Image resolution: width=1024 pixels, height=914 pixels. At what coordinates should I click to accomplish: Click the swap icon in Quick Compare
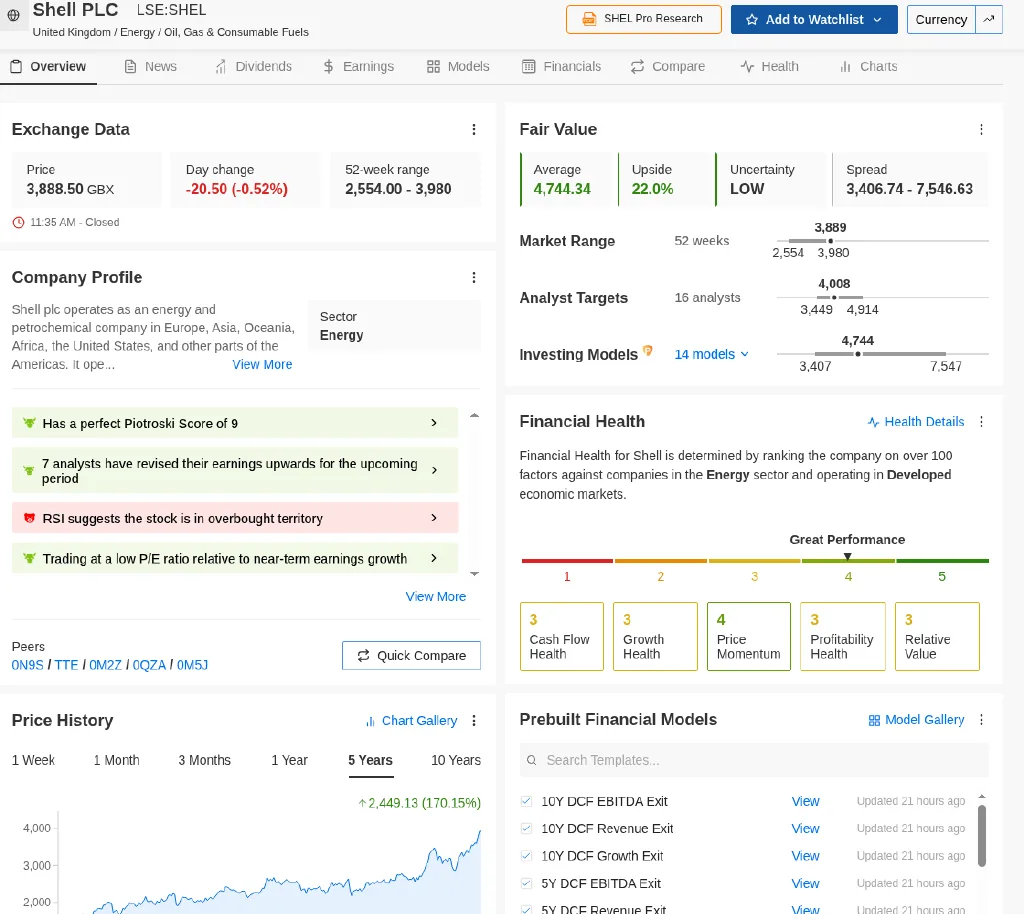click(x=364, y=655)
